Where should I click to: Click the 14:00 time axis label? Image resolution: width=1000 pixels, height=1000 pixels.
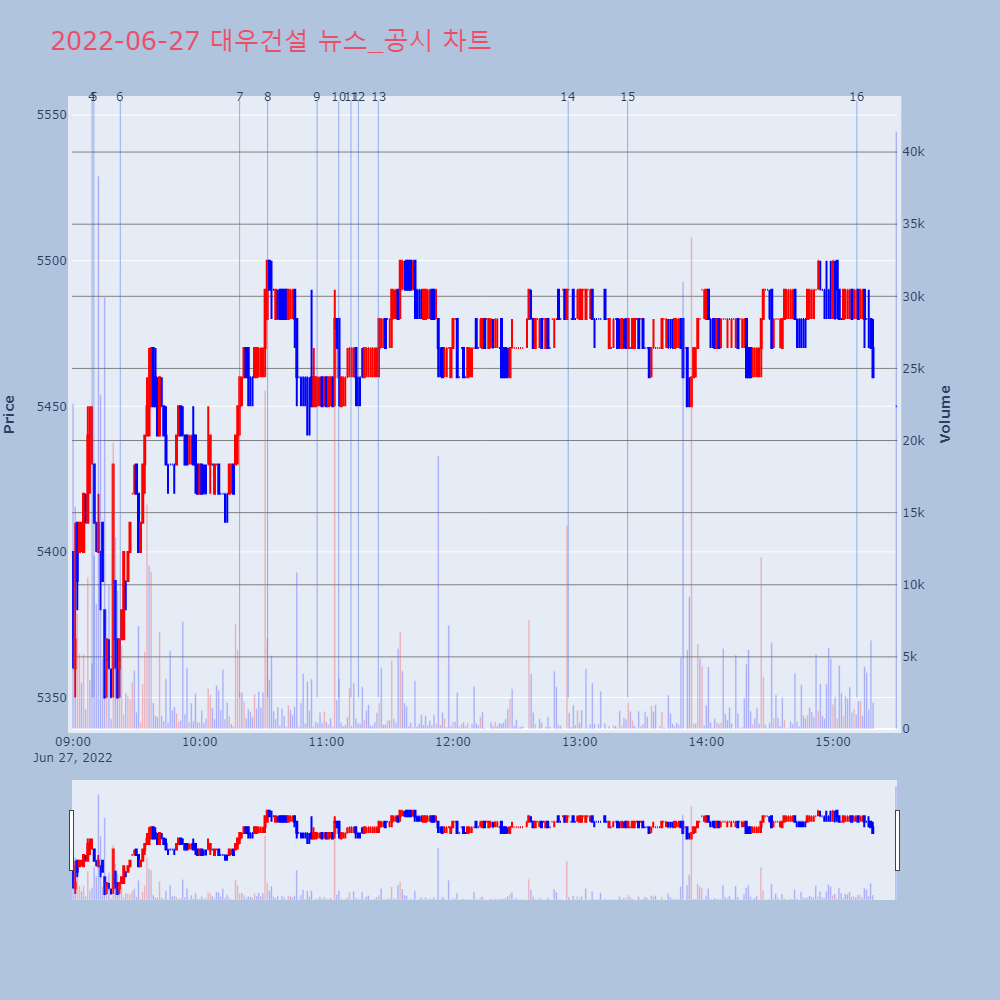pyautogui.click(x=707, y=742)
